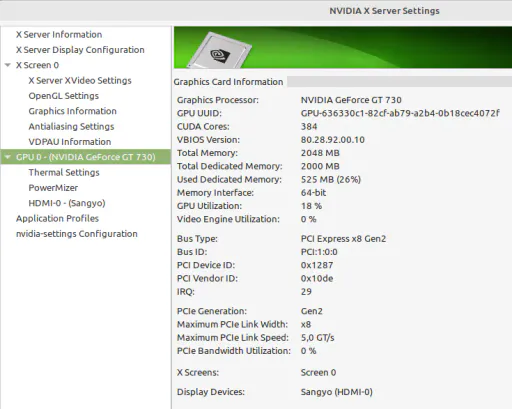Viewport: 512px width, 409px height.
Task: Click the NVIDIA graphics card logo icon
Action: pos(219,50)
